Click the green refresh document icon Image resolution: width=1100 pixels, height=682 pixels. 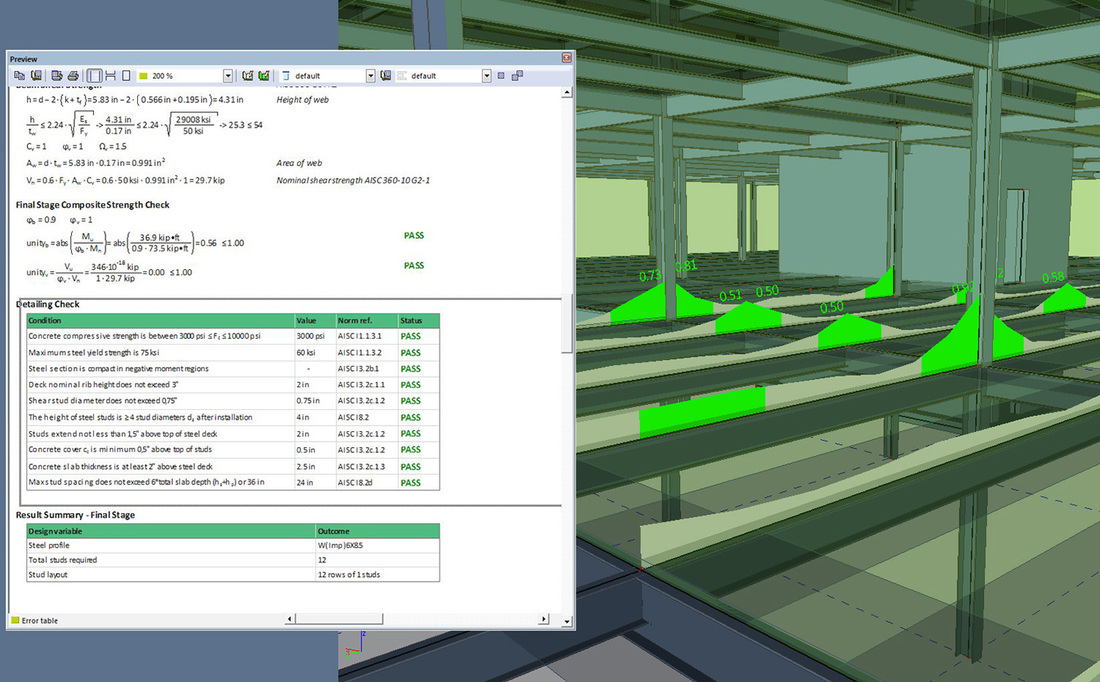tap(264, 76)
